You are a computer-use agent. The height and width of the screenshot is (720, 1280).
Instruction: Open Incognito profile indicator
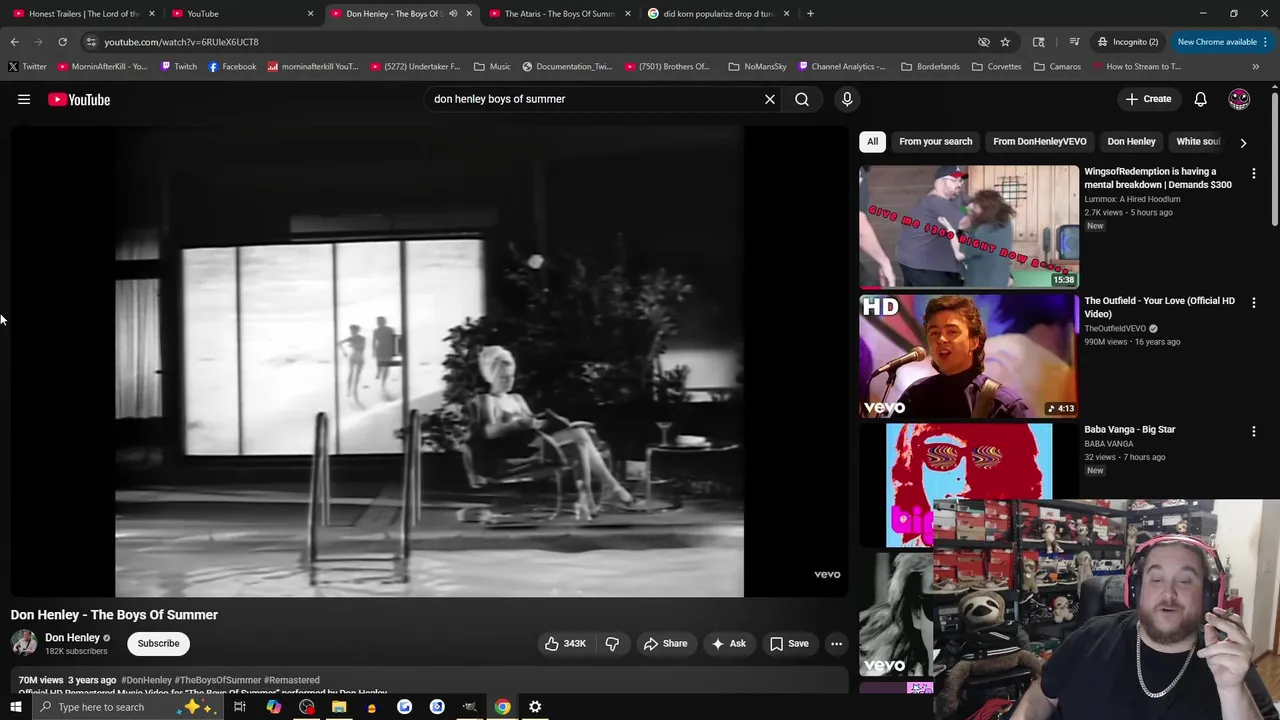coord(1127,42)
